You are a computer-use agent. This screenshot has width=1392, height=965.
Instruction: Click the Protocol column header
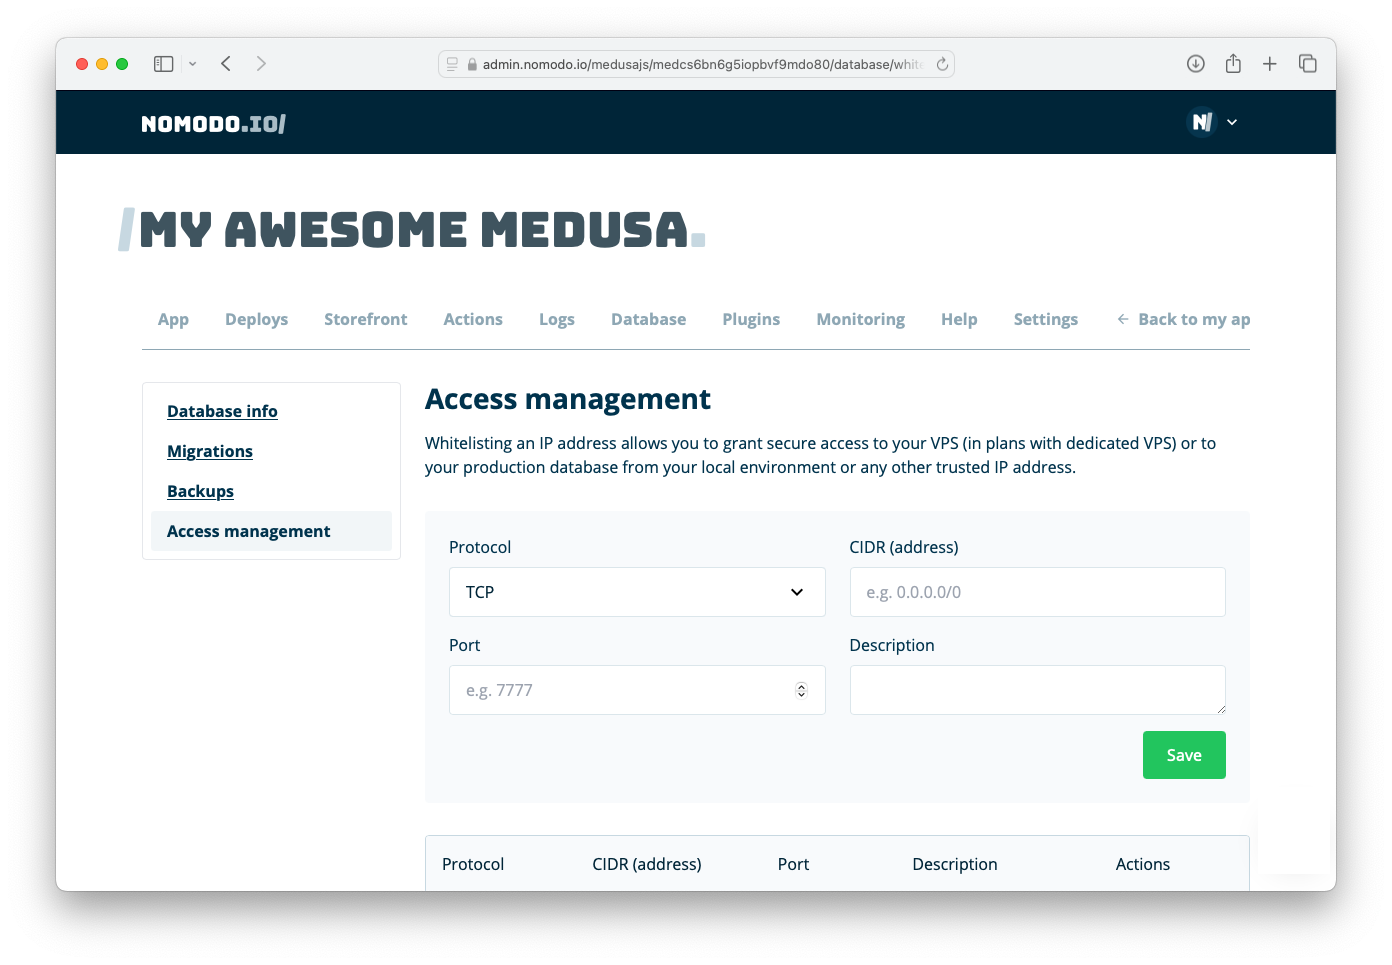point(473,864)
